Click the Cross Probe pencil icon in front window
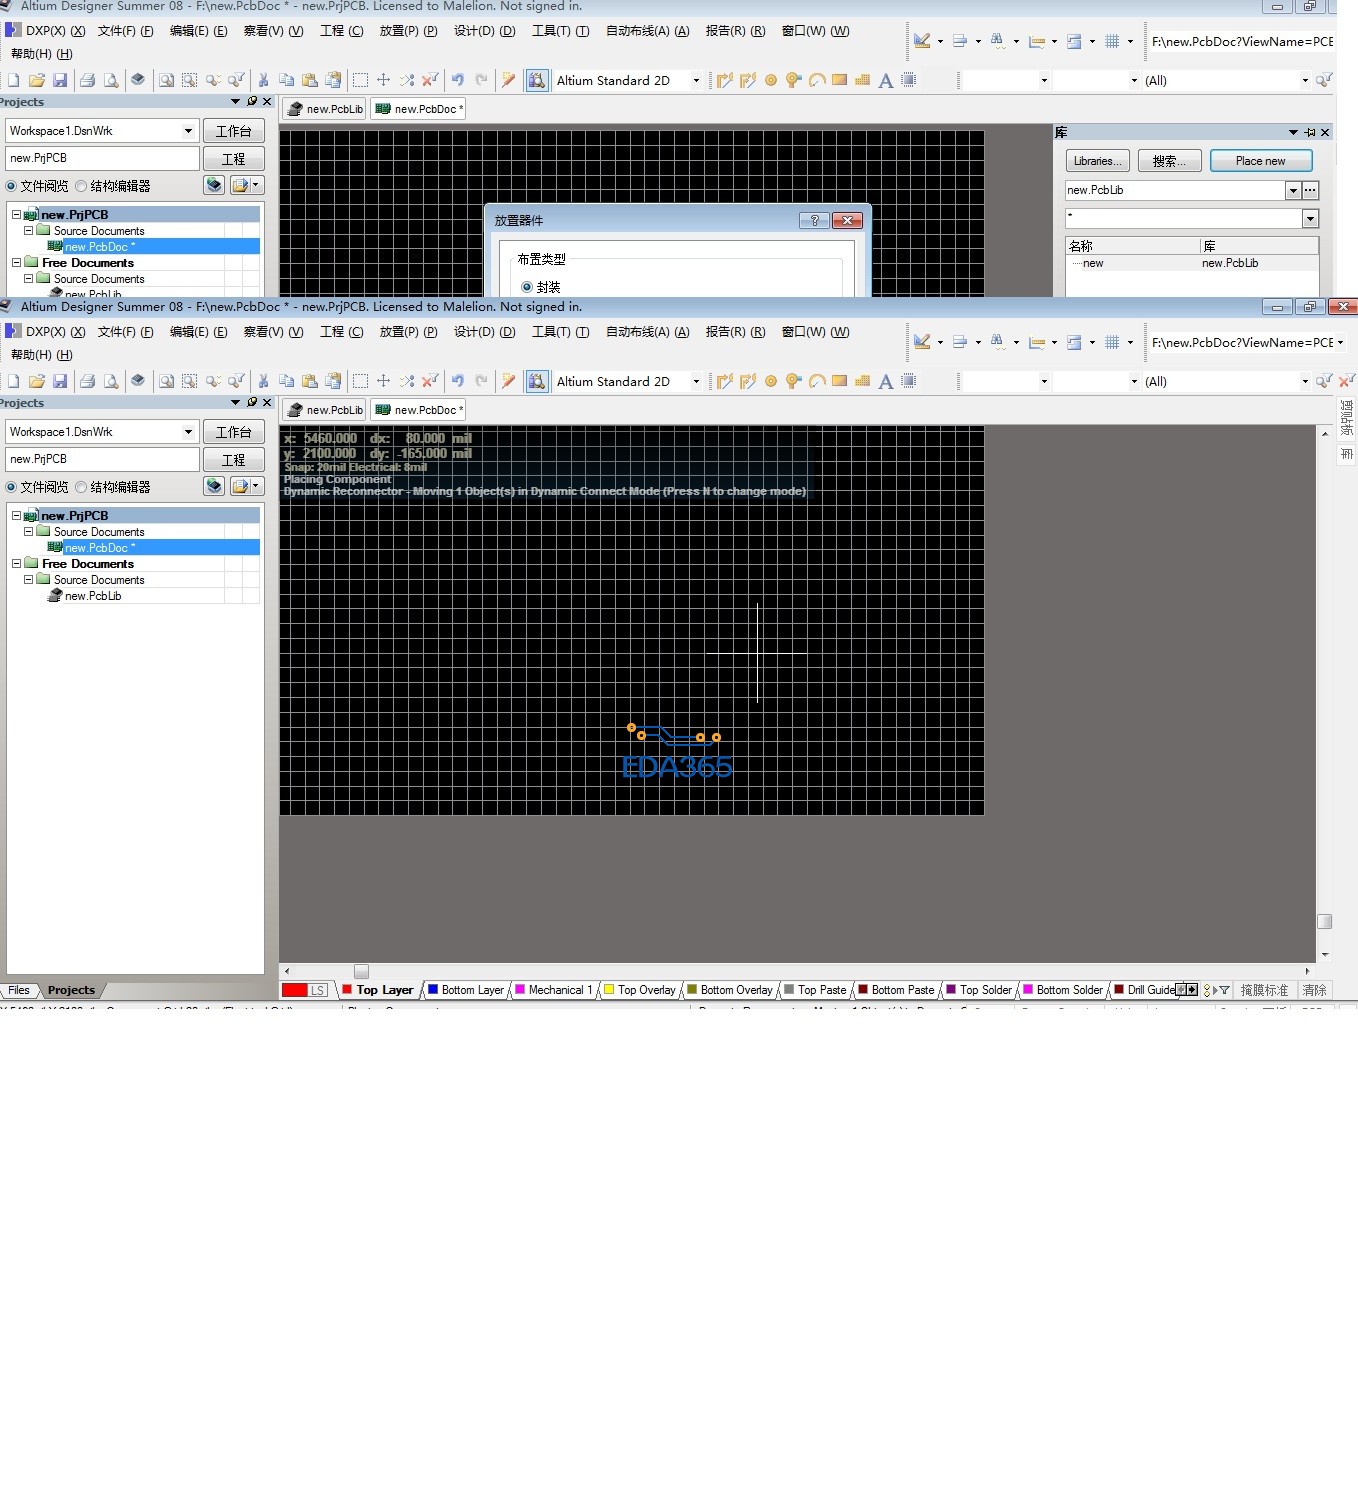The width and height of the screenshot is (1358, 1501). tap(509, 381)
